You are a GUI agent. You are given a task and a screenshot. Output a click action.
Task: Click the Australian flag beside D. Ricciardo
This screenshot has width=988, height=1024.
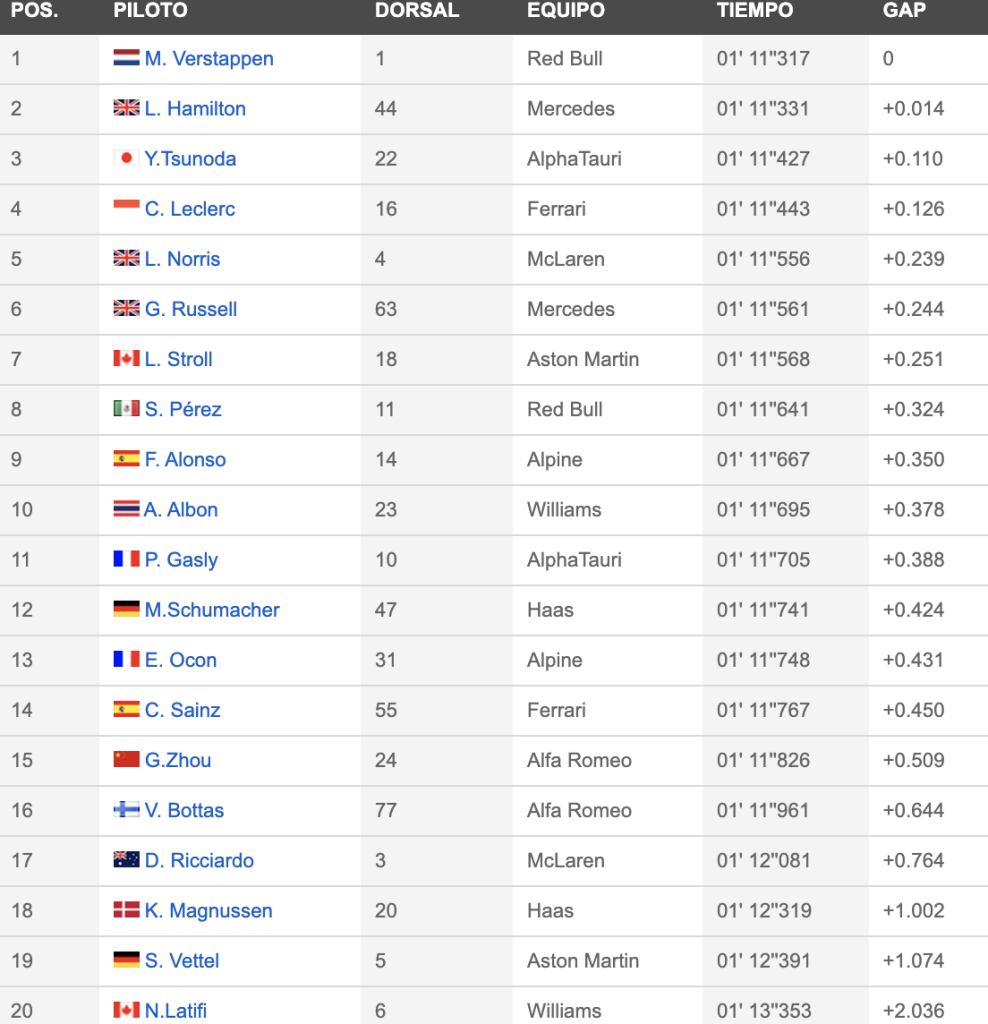[126, 859]
